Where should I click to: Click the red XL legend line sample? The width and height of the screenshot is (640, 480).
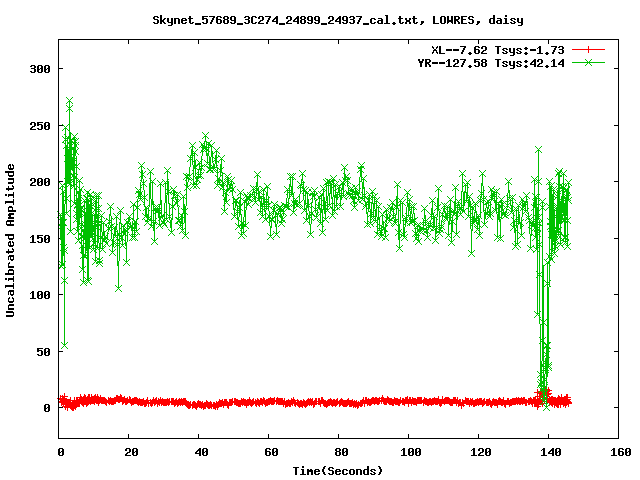coord(590,49)
